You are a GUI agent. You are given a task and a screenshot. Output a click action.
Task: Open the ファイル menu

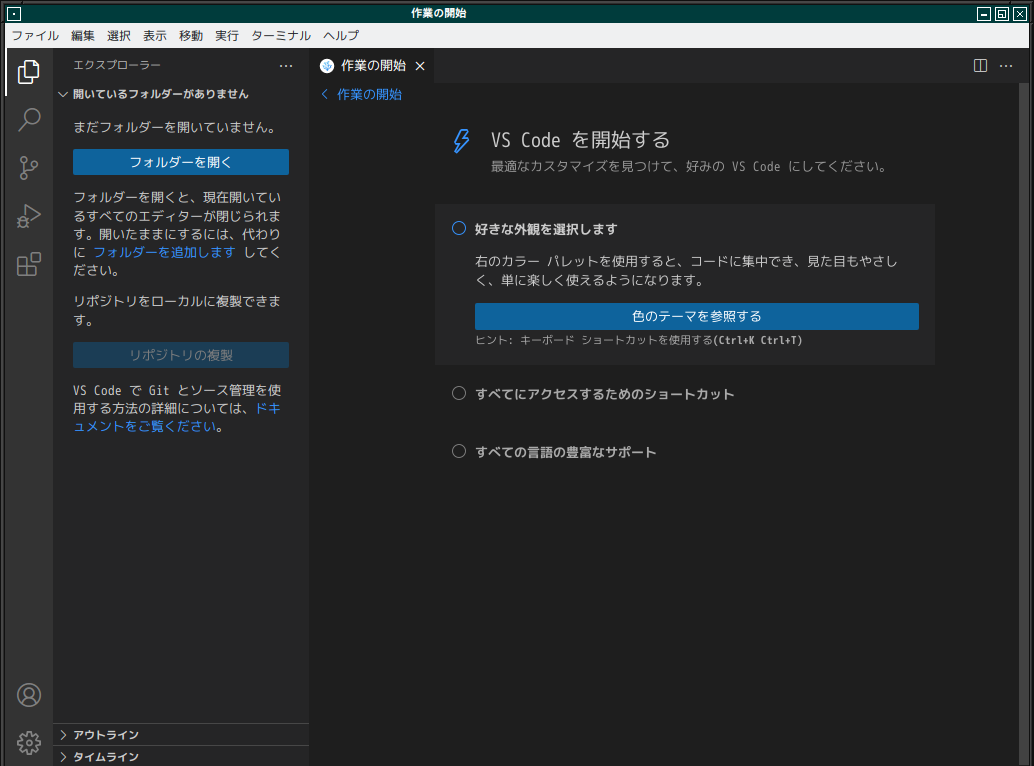point(36,36)
